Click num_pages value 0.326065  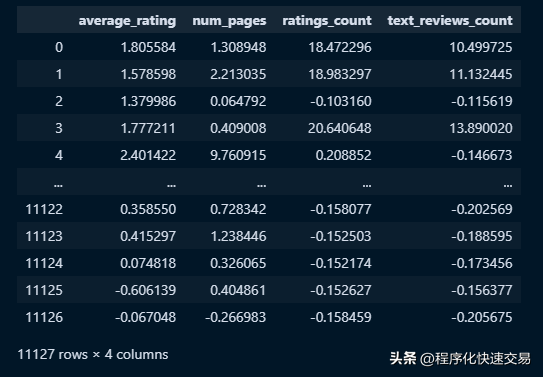click(x=238, y=263)
